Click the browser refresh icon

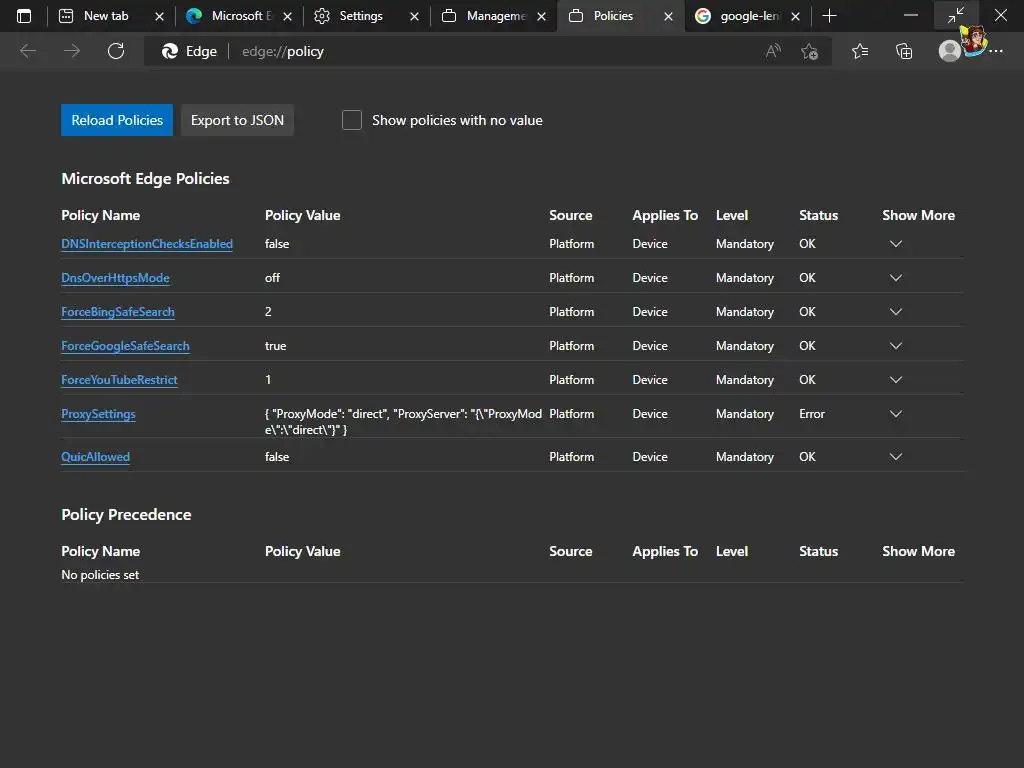point(116,51)
